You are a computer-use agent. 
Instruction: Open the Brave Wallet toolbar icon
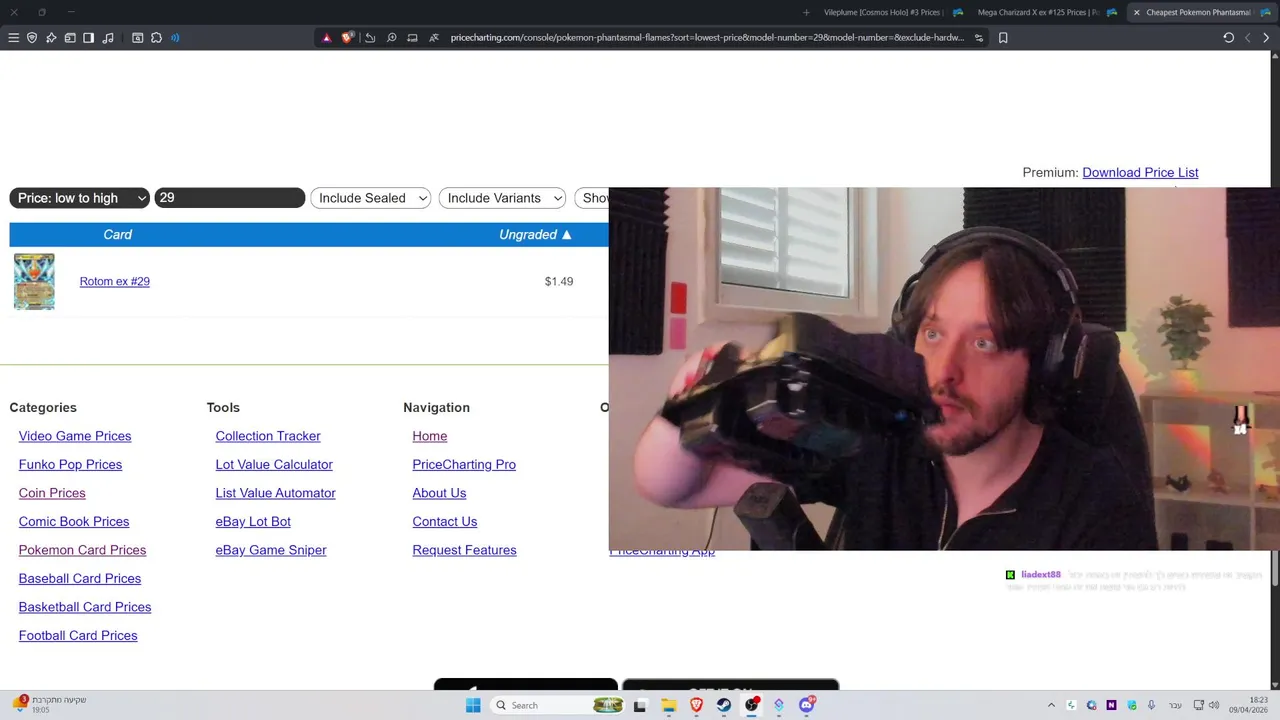[70, 38]
